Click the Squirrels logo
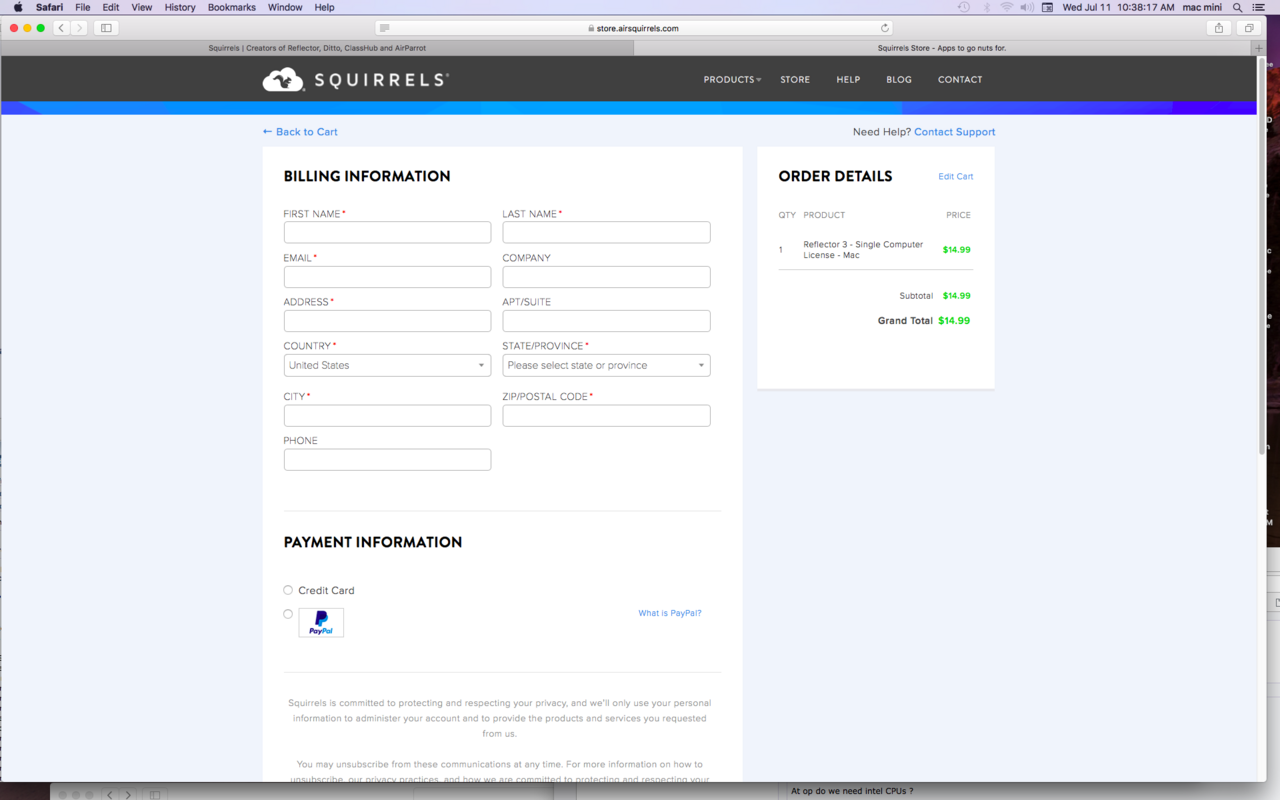This screenshot has width=1280, height=800. click(x=356, y=80)
